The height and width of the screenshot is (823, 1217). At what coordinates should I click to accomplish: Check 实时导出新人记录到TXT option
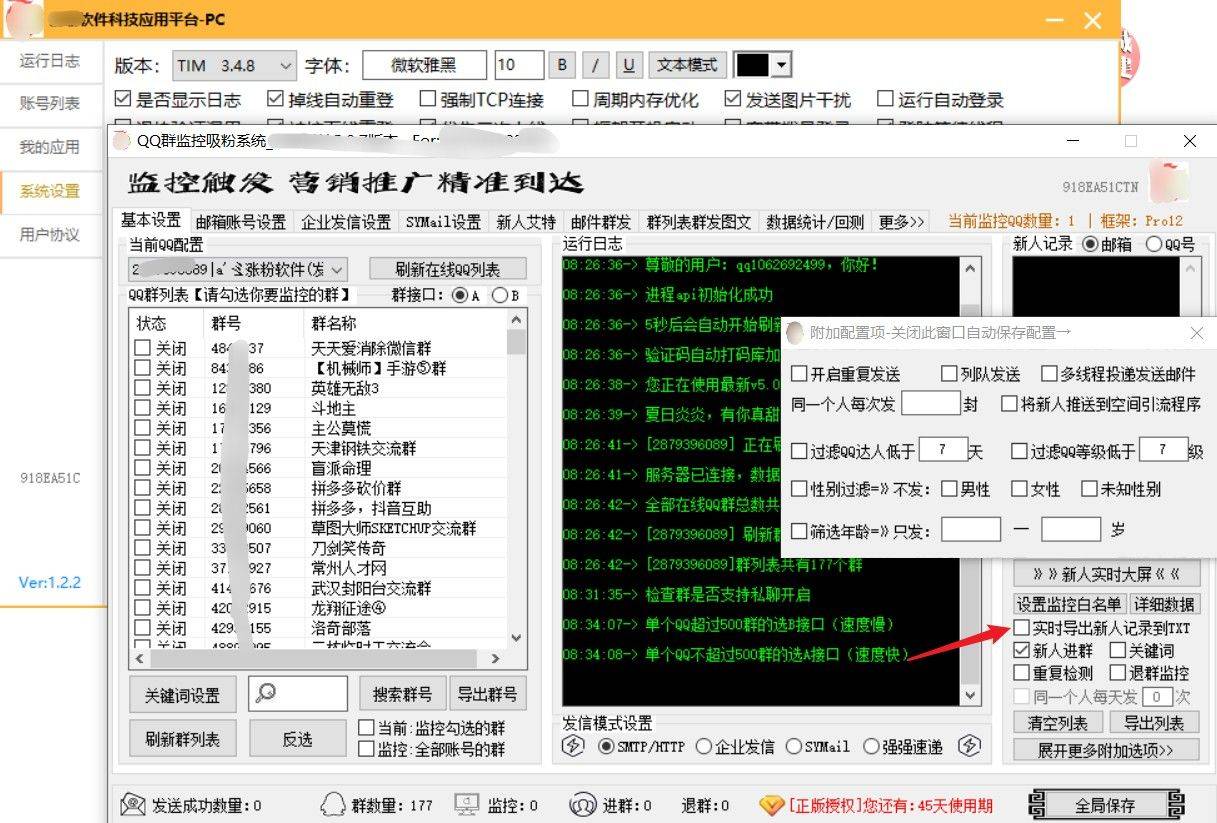pos(1021,628)
